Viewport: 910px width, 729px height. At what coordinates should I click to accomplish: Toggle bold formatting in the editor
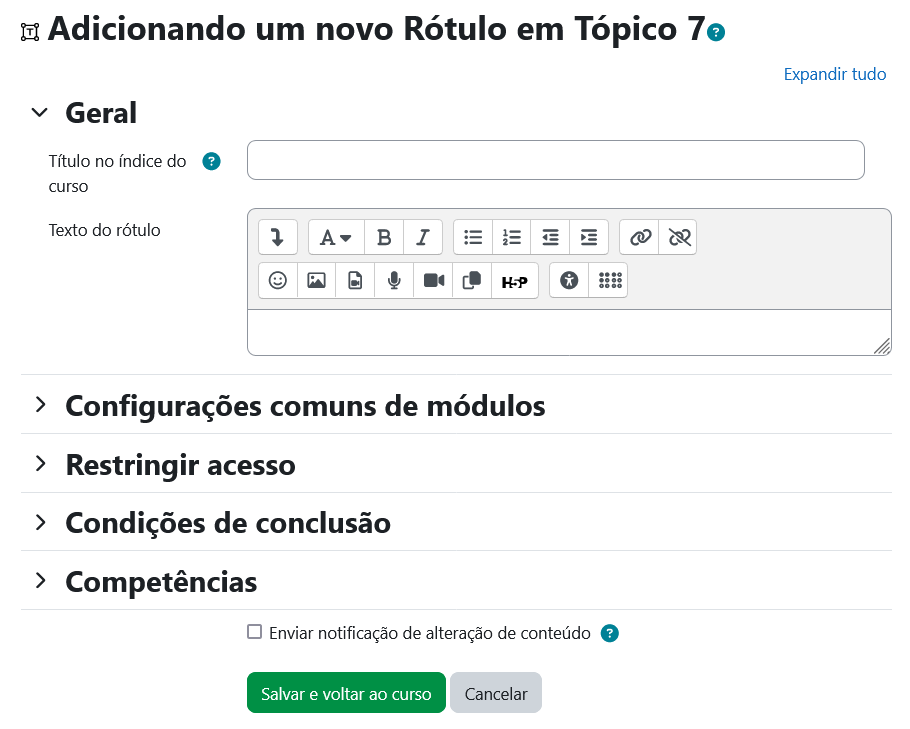(384, 237)
